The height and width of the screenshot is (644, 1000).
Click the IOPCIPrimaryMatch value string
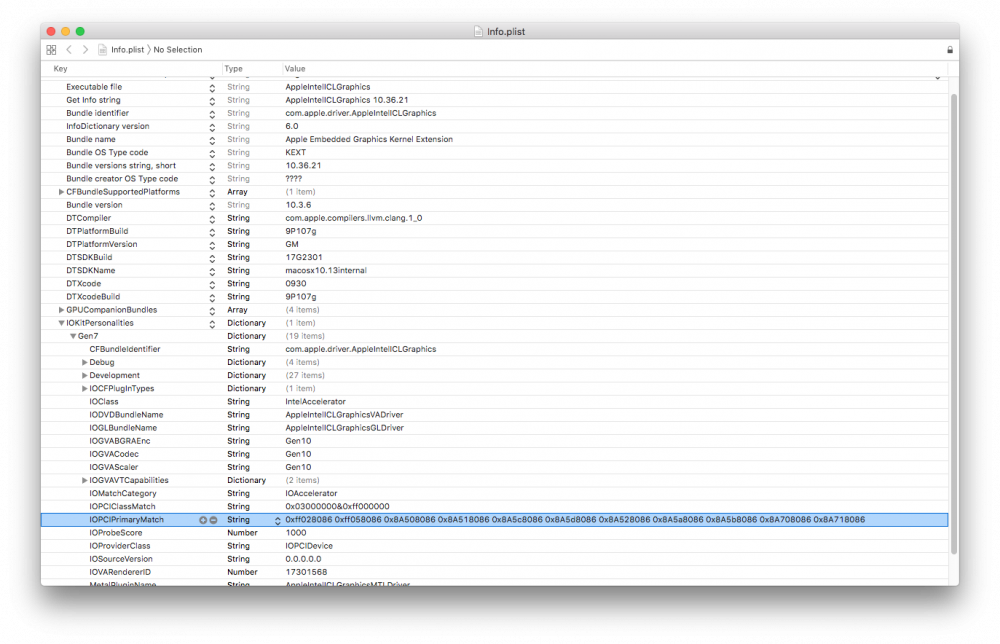pos(575,520)
